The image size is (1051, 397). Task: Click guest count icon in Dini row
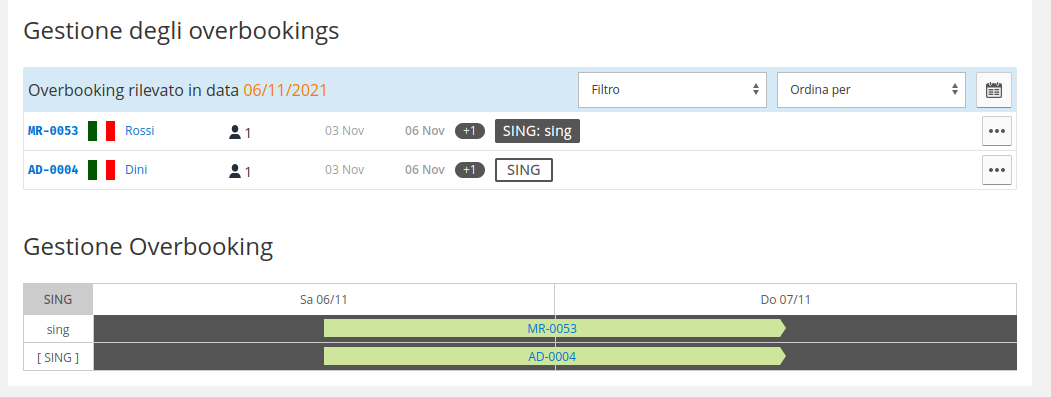(x=235, y=171)
